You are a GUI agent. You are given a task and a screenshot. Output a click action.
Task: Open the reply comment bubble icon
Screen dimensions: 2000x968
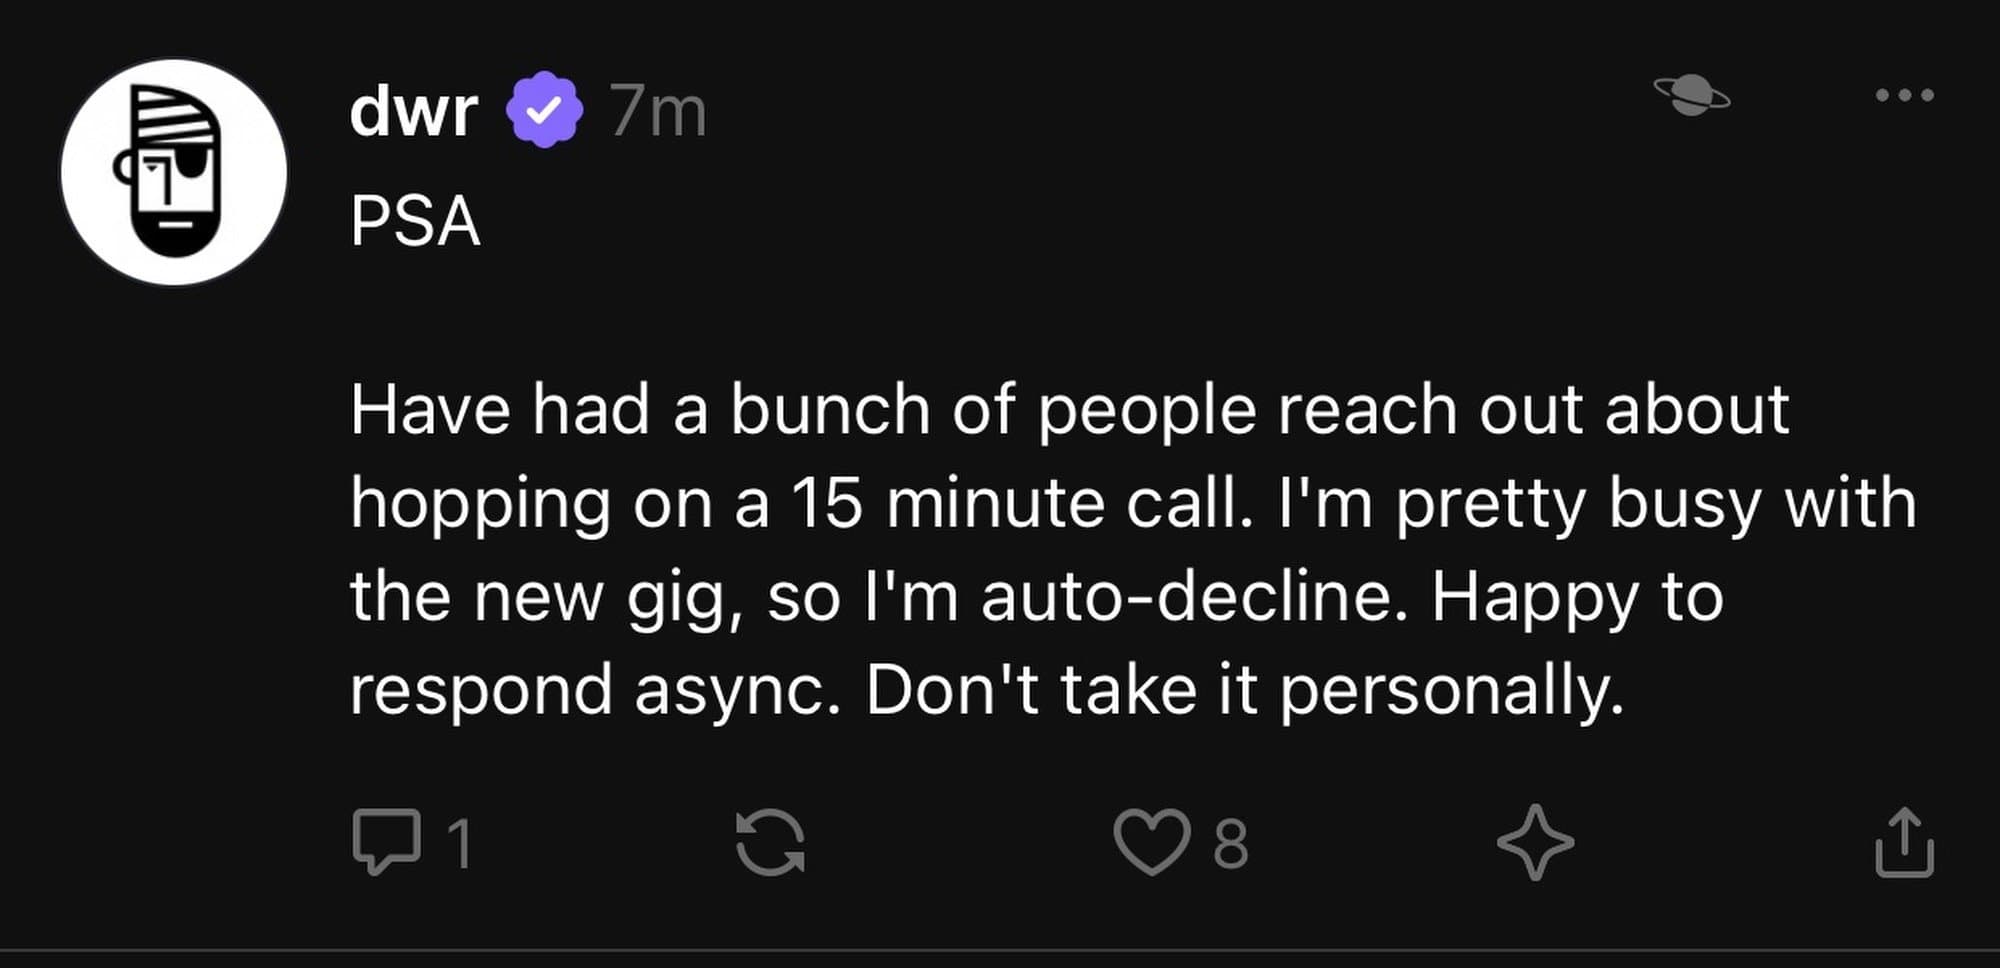[x=386, y=842]
